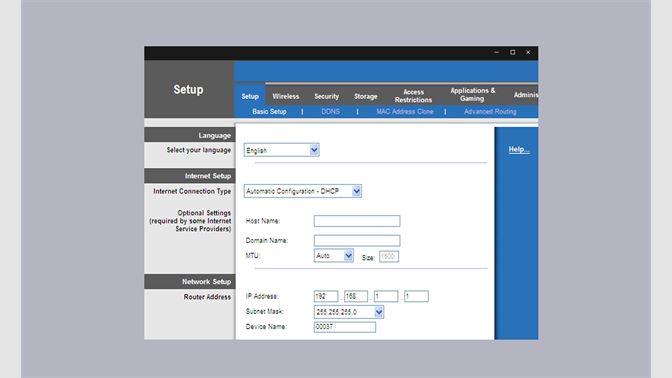Open the Security tab

tap(327, 96)
